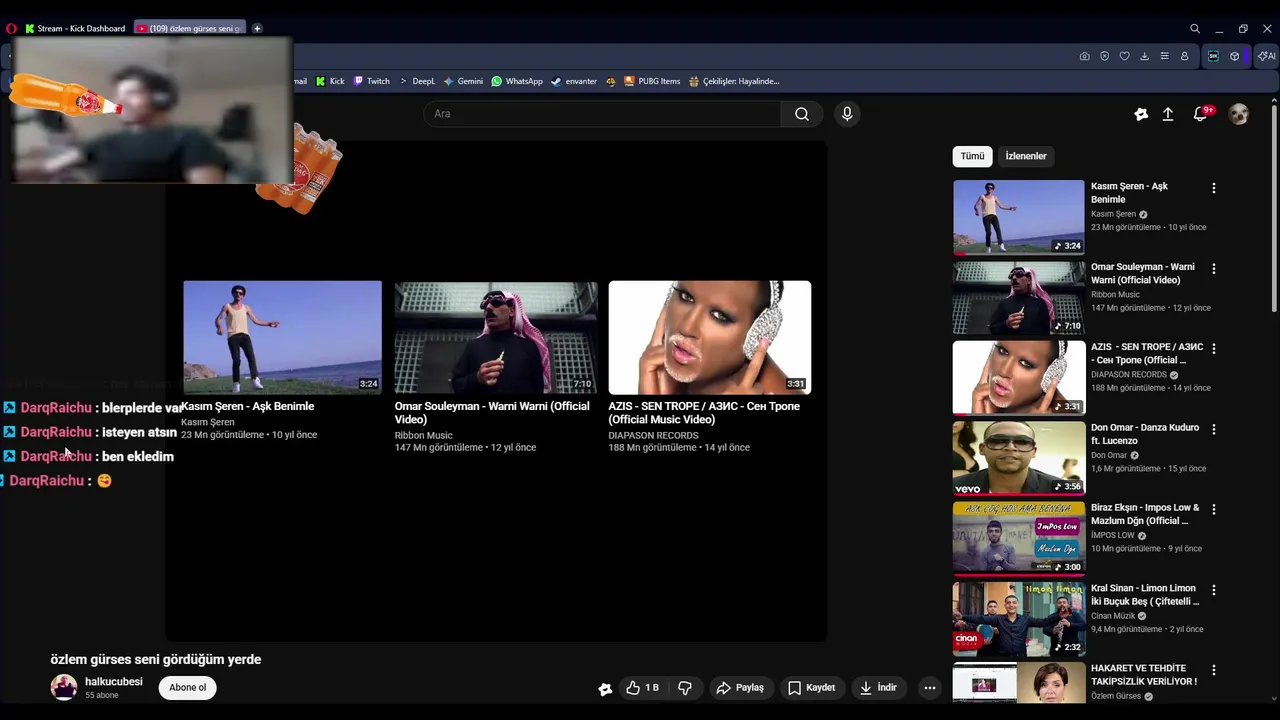The image size is (1280, 720).
Task: Open the AI assistant button in toolbar
Action: 1266,56
